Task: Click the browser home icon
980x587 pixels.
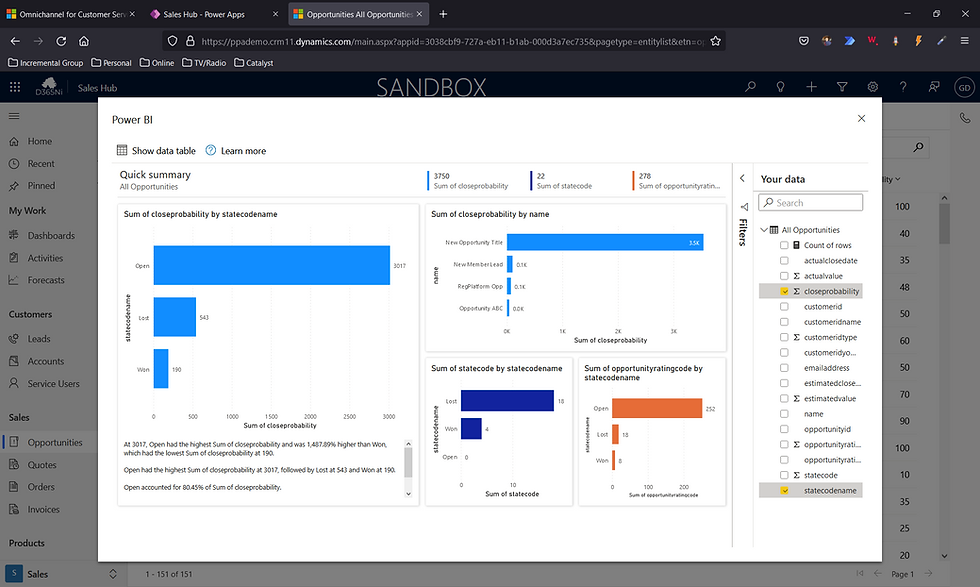Action: 84,41
